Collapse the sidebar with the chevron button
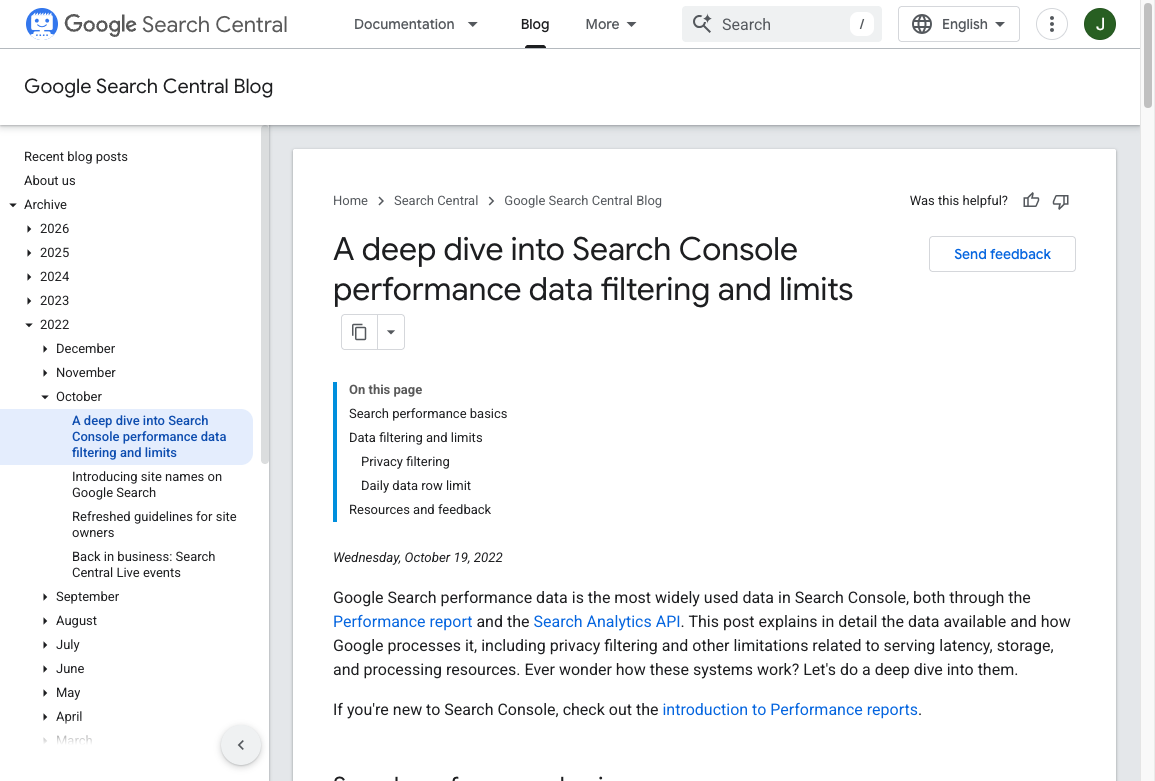The width and height of the screenshot is (1155, 781). 241,745
